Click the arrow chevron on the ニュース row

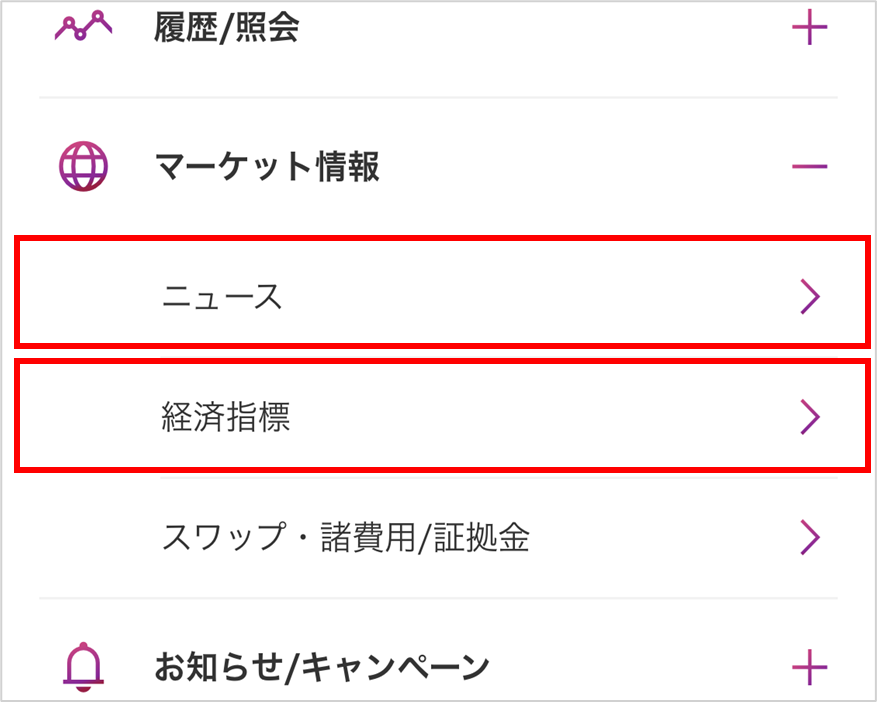click(x=810, y=297)
